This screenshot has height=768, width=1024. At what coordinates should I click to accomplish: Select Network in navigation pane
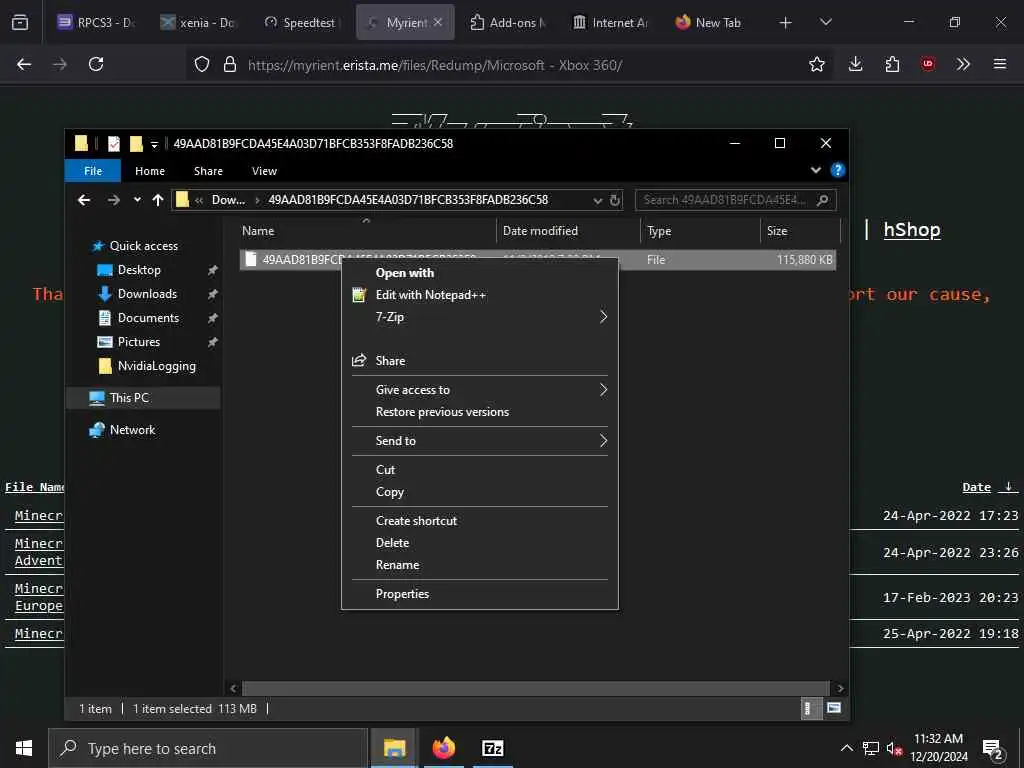[x=133, y=430]
